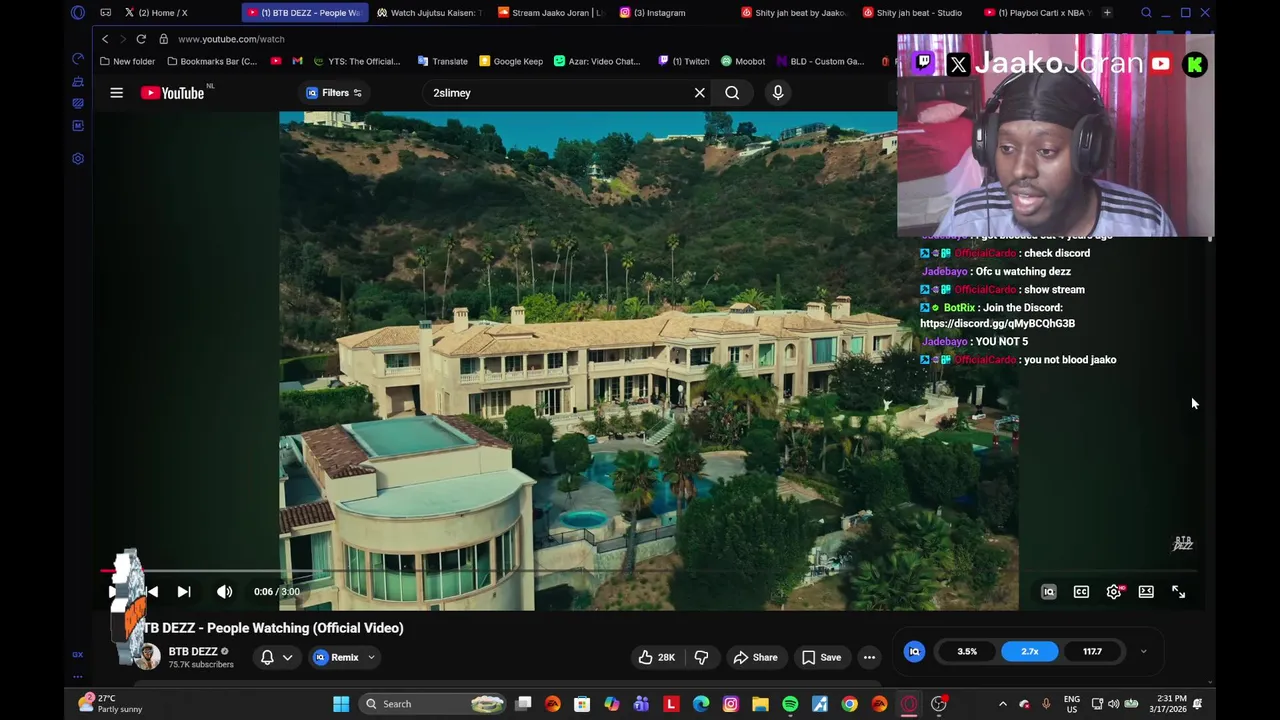Open the player settings gear
Screen dimensions: 1280x720
1114,592
